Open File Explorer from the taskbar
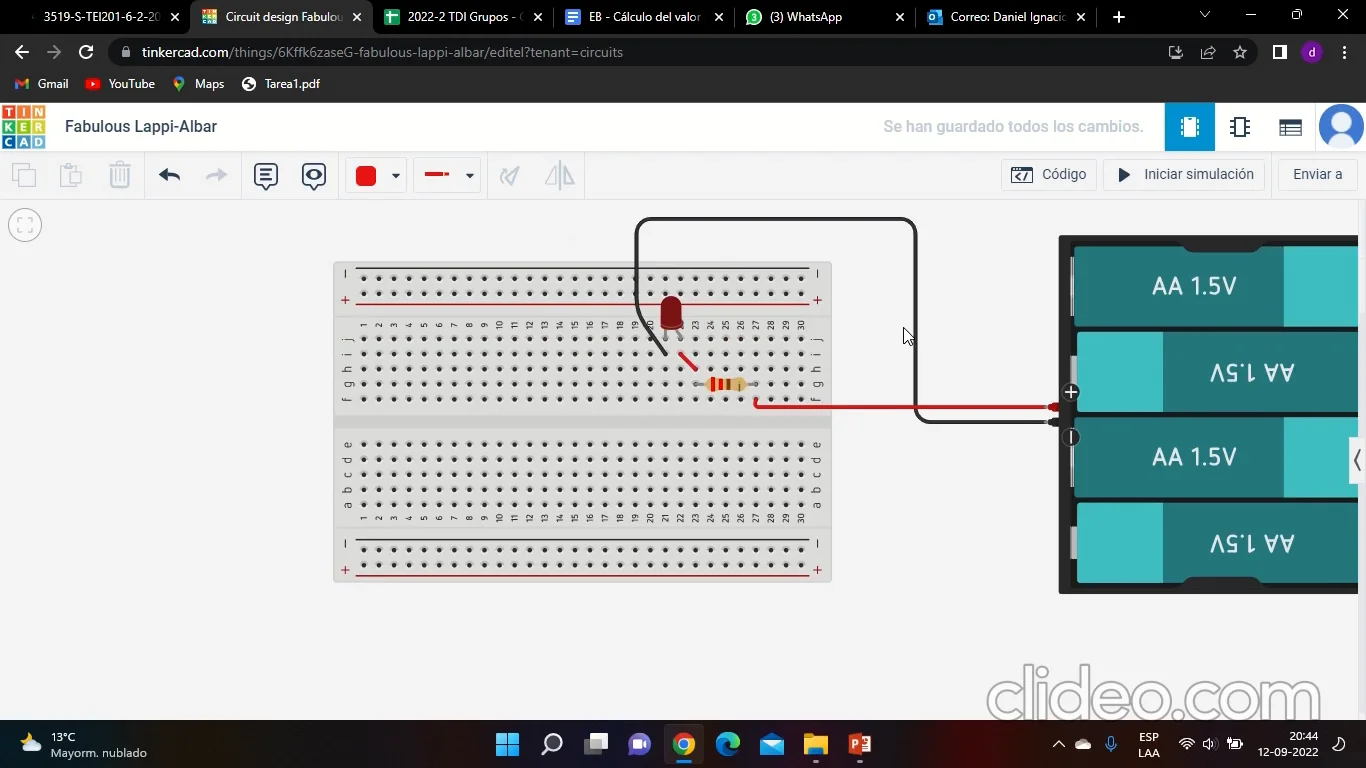Image resolution: width=1366 pixels, height=768 pixels. [x=815, y=744]
